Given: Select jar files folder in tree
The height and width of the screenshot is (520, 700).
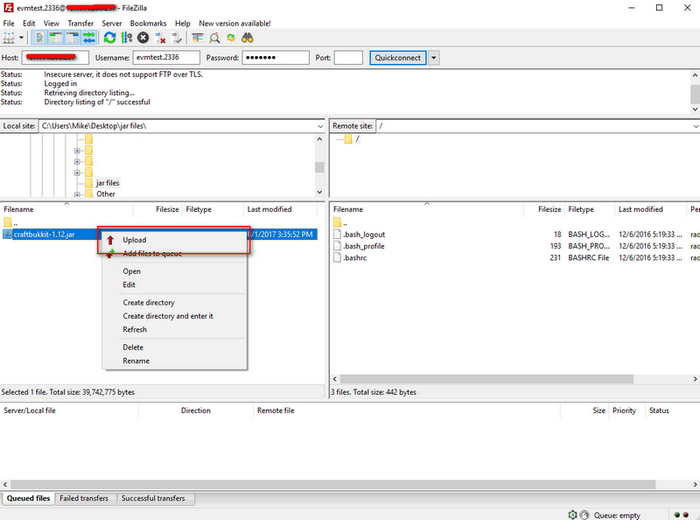Looking at the screenshot, I should [108, 183].
